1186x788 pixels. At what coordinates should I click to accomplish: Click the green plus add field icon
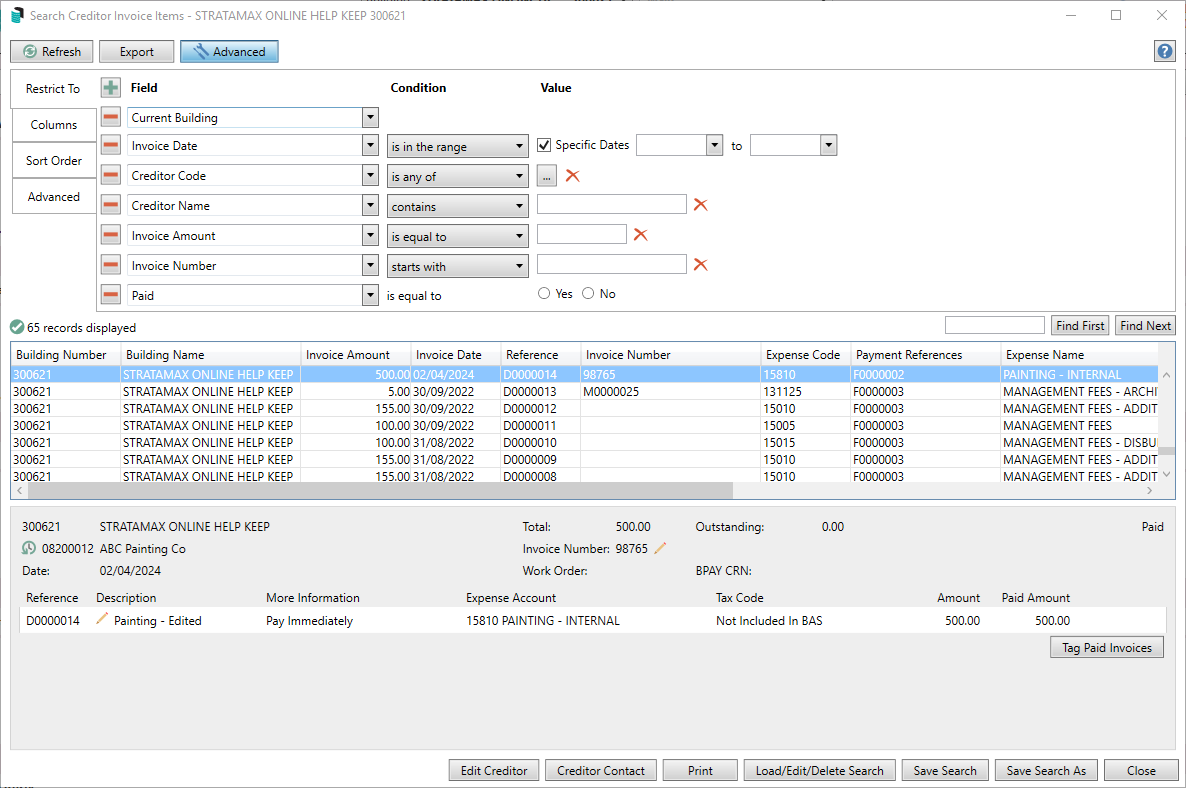111,88
